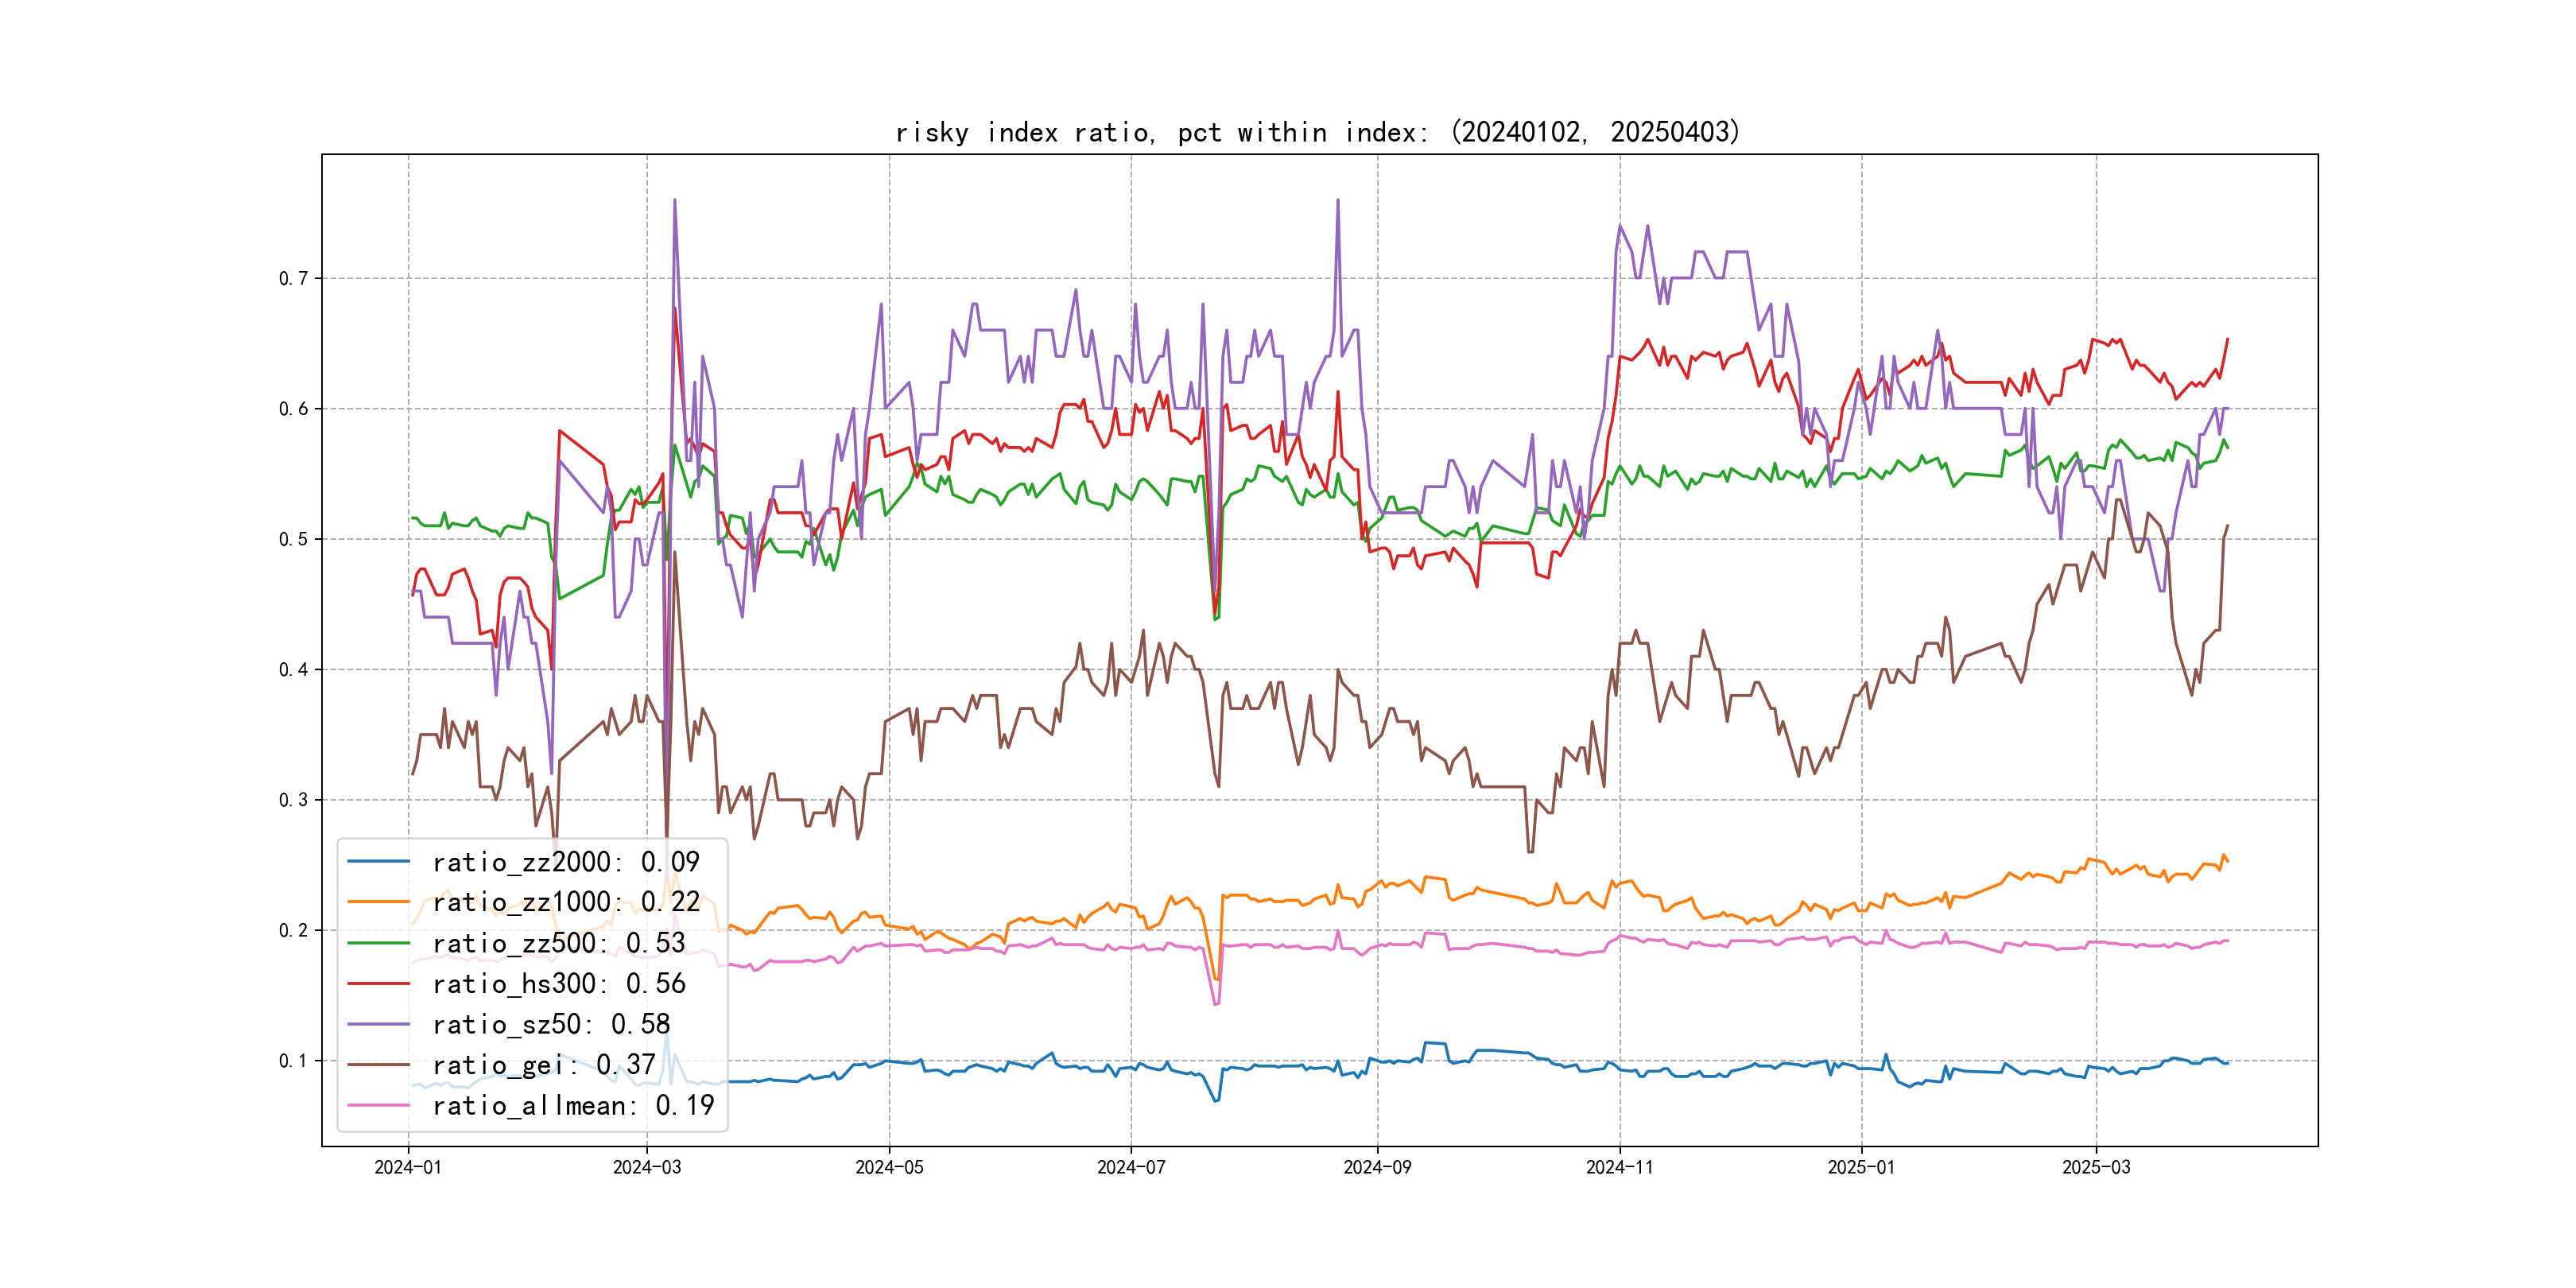Click the chart title text

pyautogui.click(x=1317, y=132)
